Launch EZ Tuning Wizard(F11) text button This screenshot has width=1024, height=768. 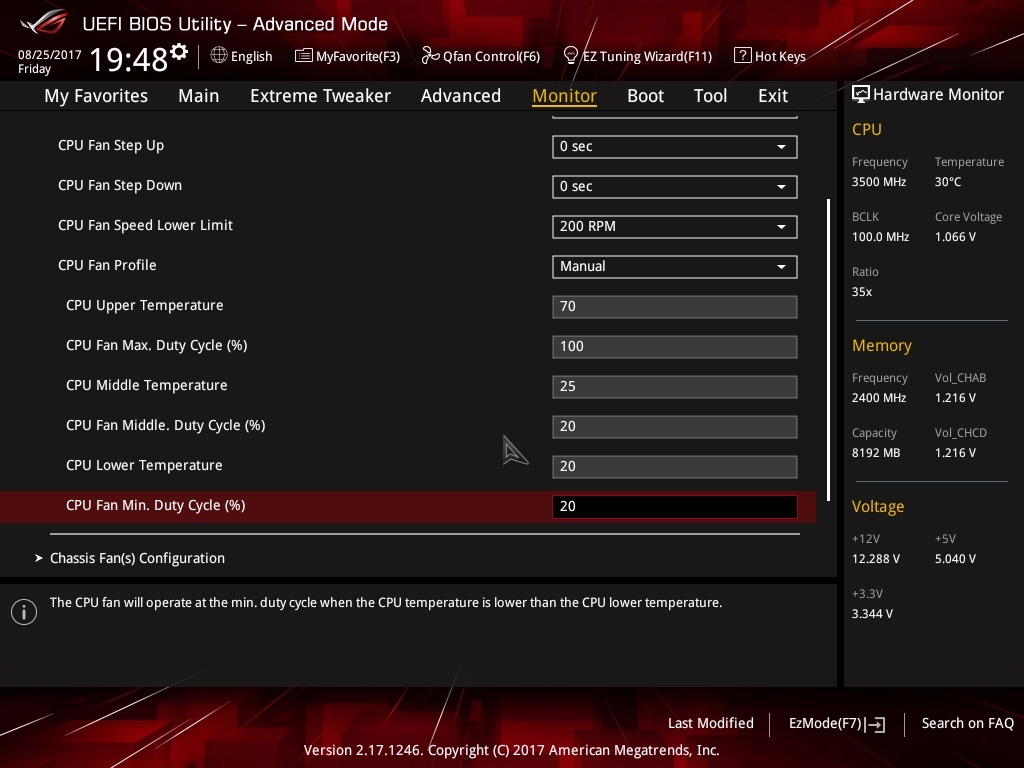[x=647, y=56]
